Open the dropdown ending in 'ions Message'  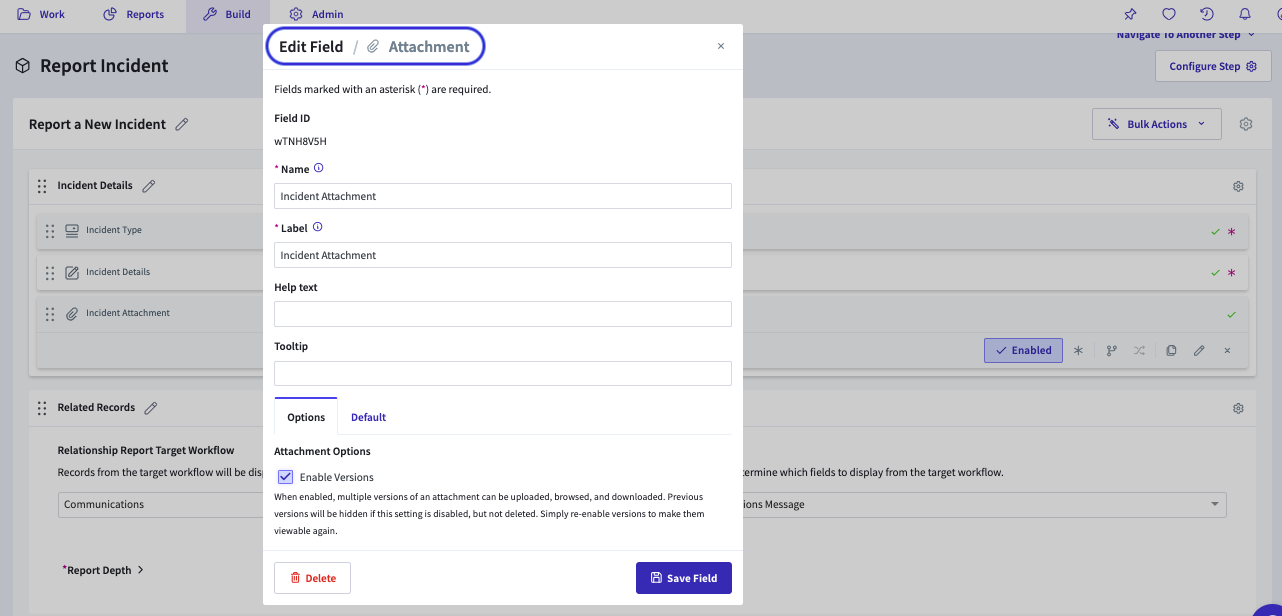pos(984,504)
